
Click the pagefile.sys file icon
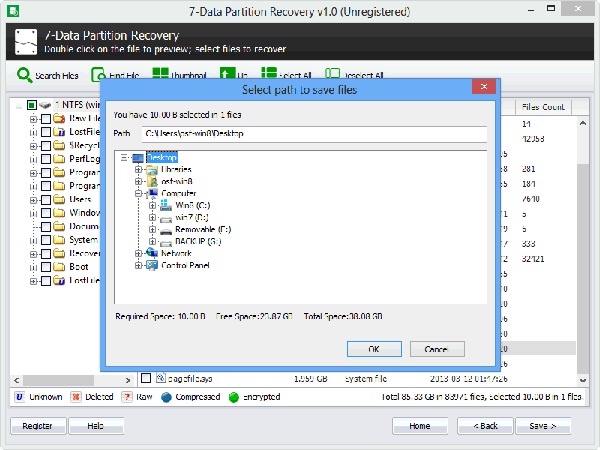pyautogui.click(x=161, y=378)
